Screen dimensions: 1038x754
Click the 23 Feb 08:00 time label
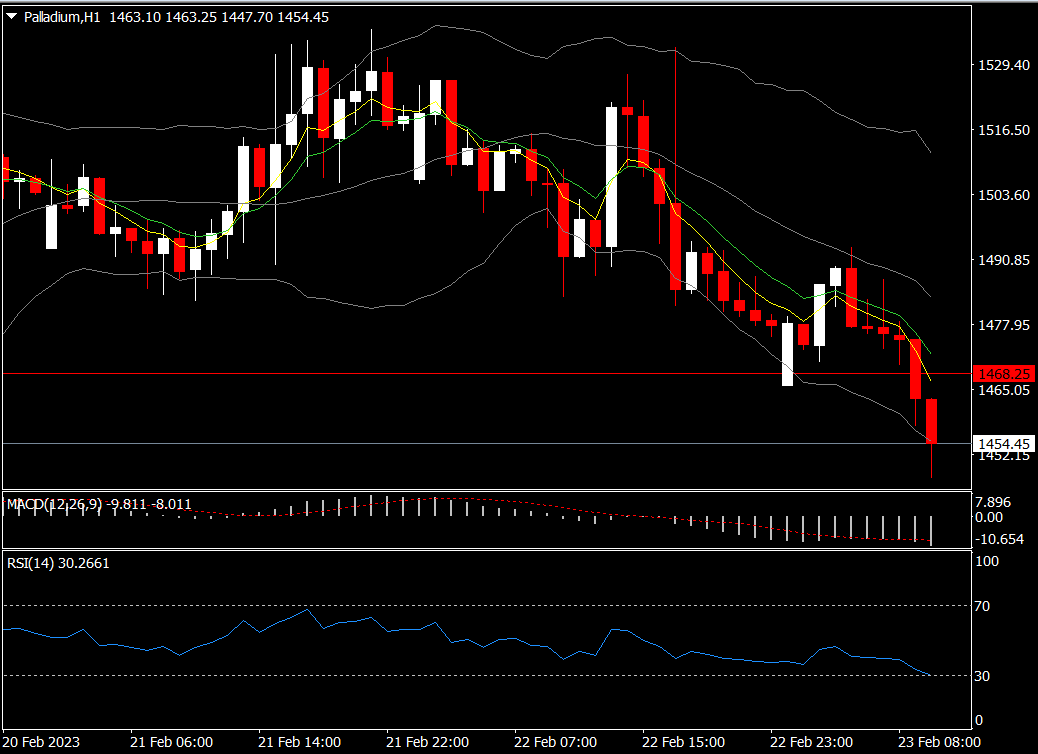[939, 742]
